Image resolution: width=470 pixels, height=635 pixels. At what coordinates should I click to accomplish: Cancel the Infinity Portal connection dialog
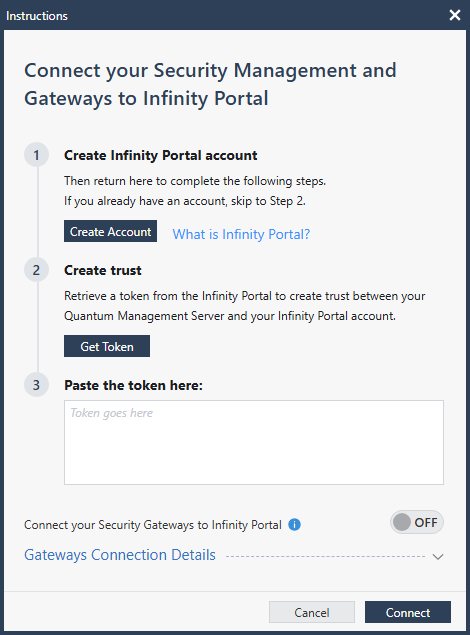pos(312,612)
